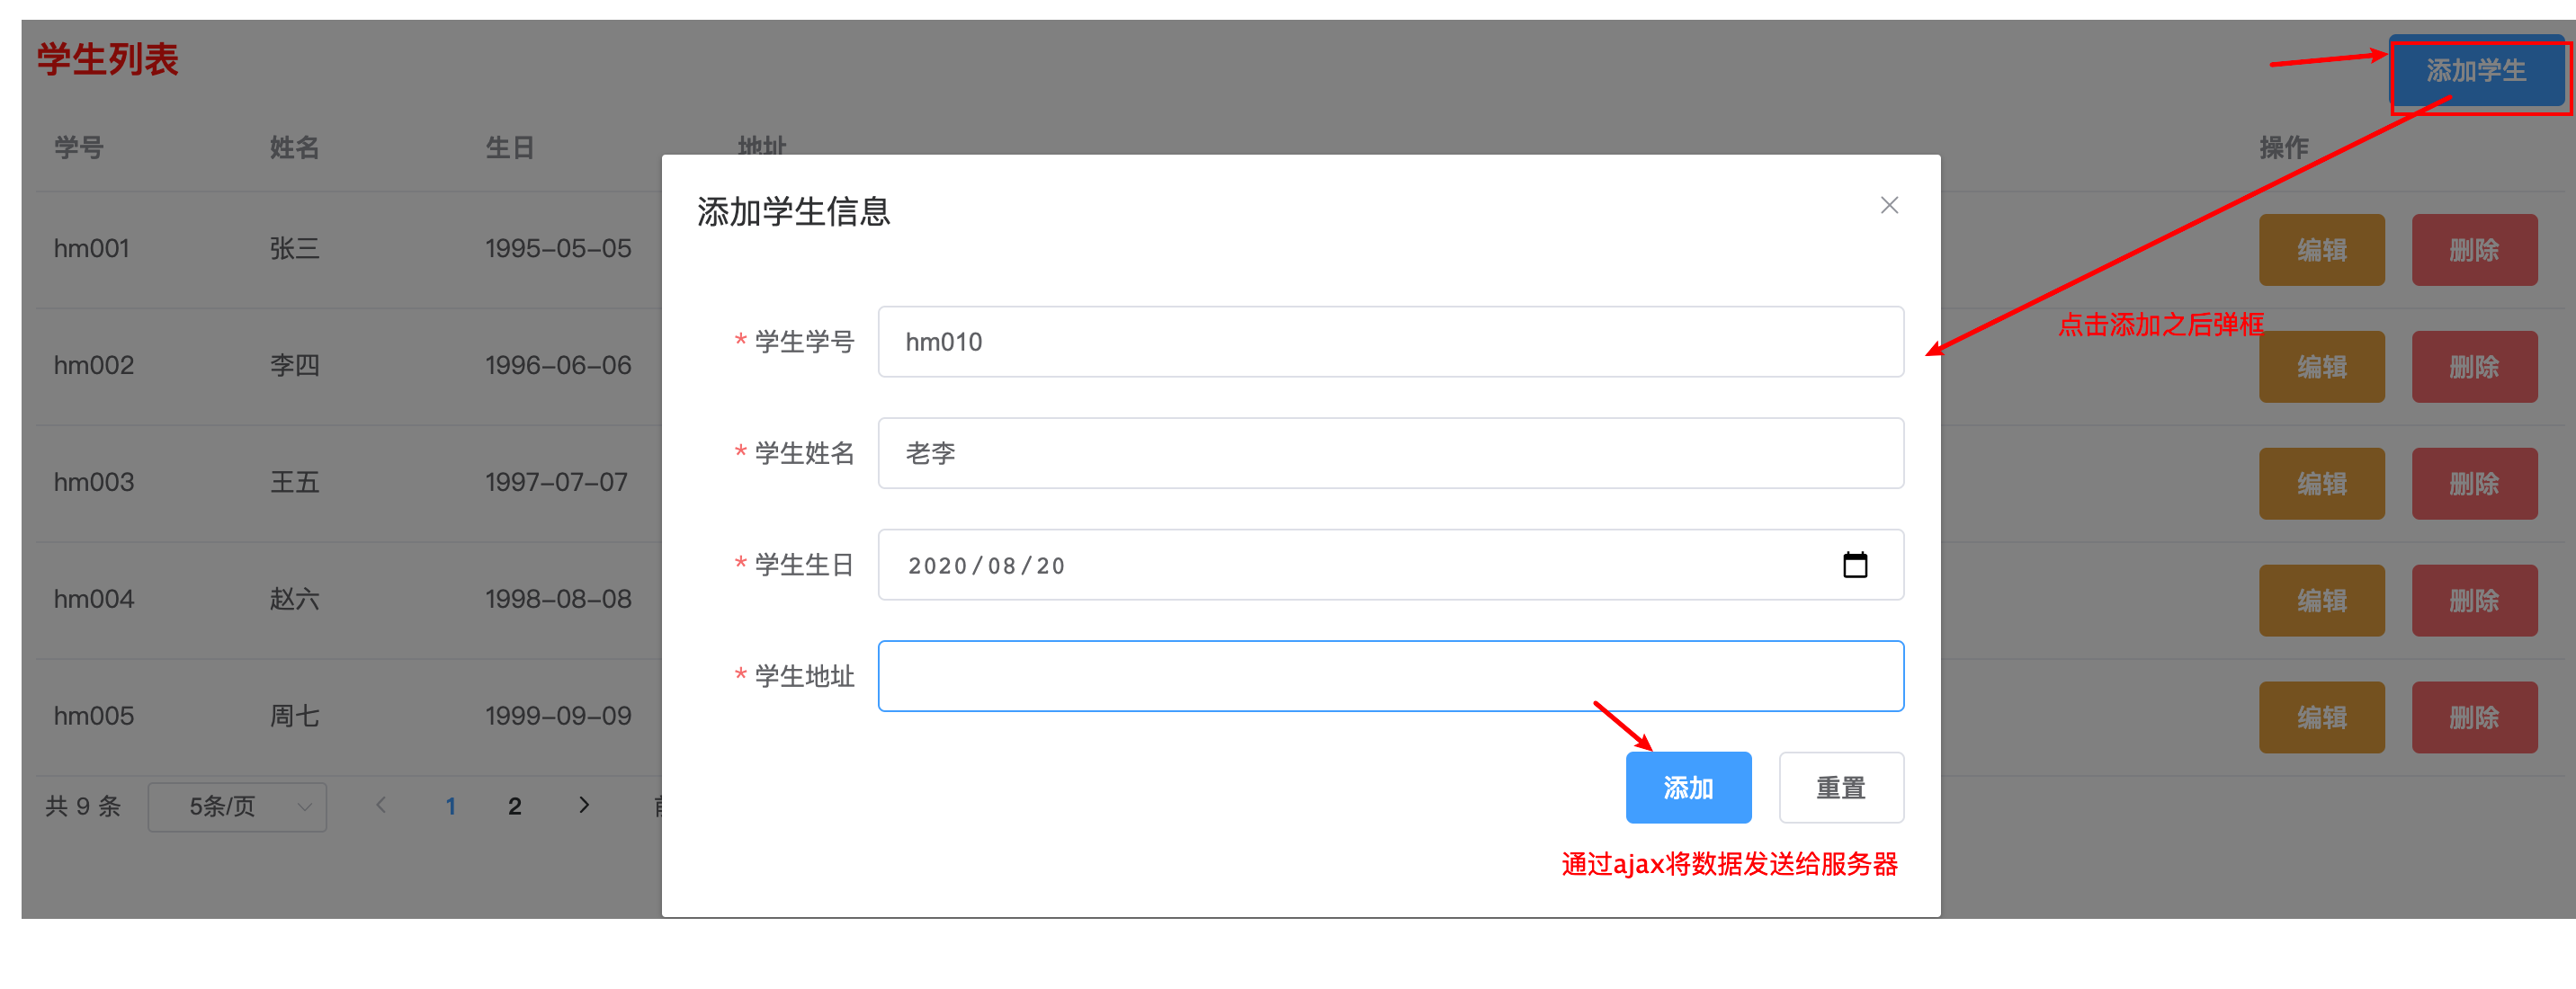Click 编辑 for student hm004

click(x=2321, y=601)
